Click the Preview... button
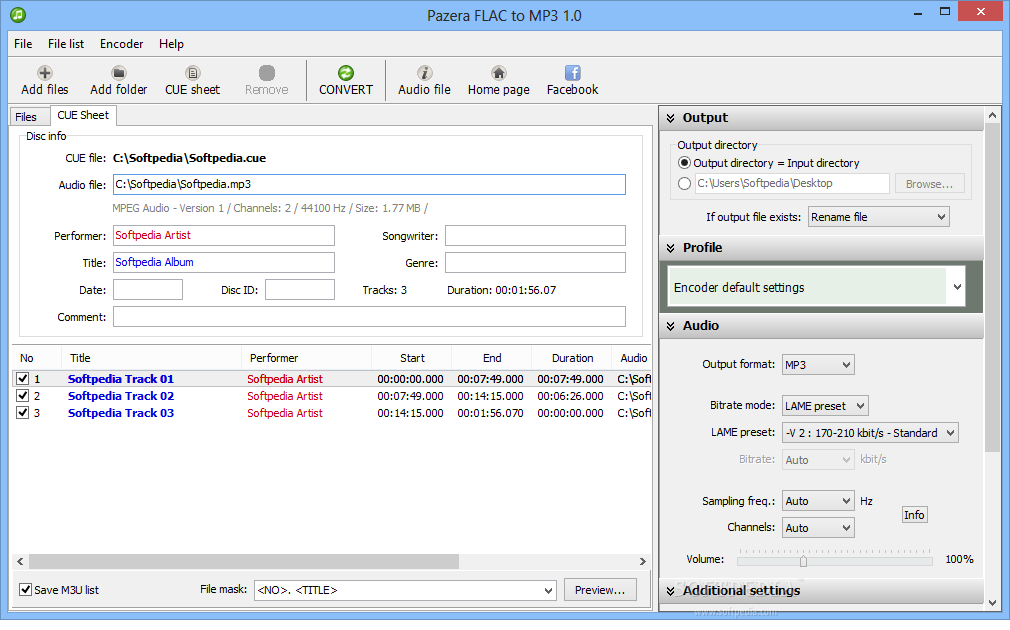This screenshot has height=630, width=1010. [600, 590]
